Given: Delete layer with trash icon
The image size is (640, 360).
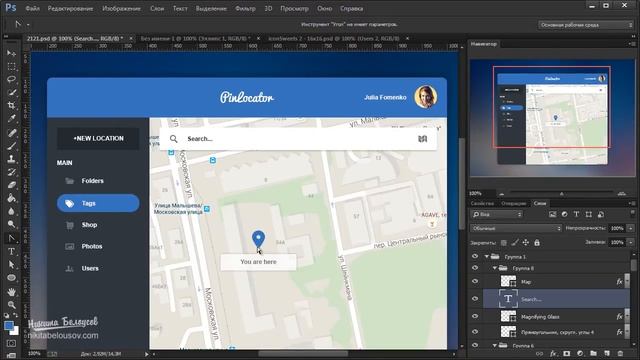Looking at the screenshot, I should point(620,353).
